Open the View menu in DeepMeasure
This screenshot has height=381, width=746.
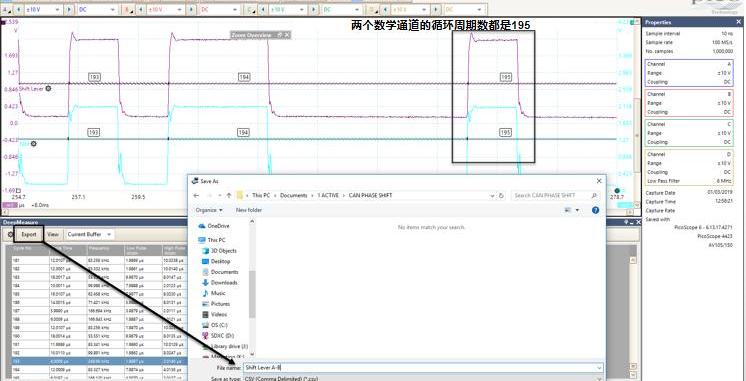pos(53,234)
